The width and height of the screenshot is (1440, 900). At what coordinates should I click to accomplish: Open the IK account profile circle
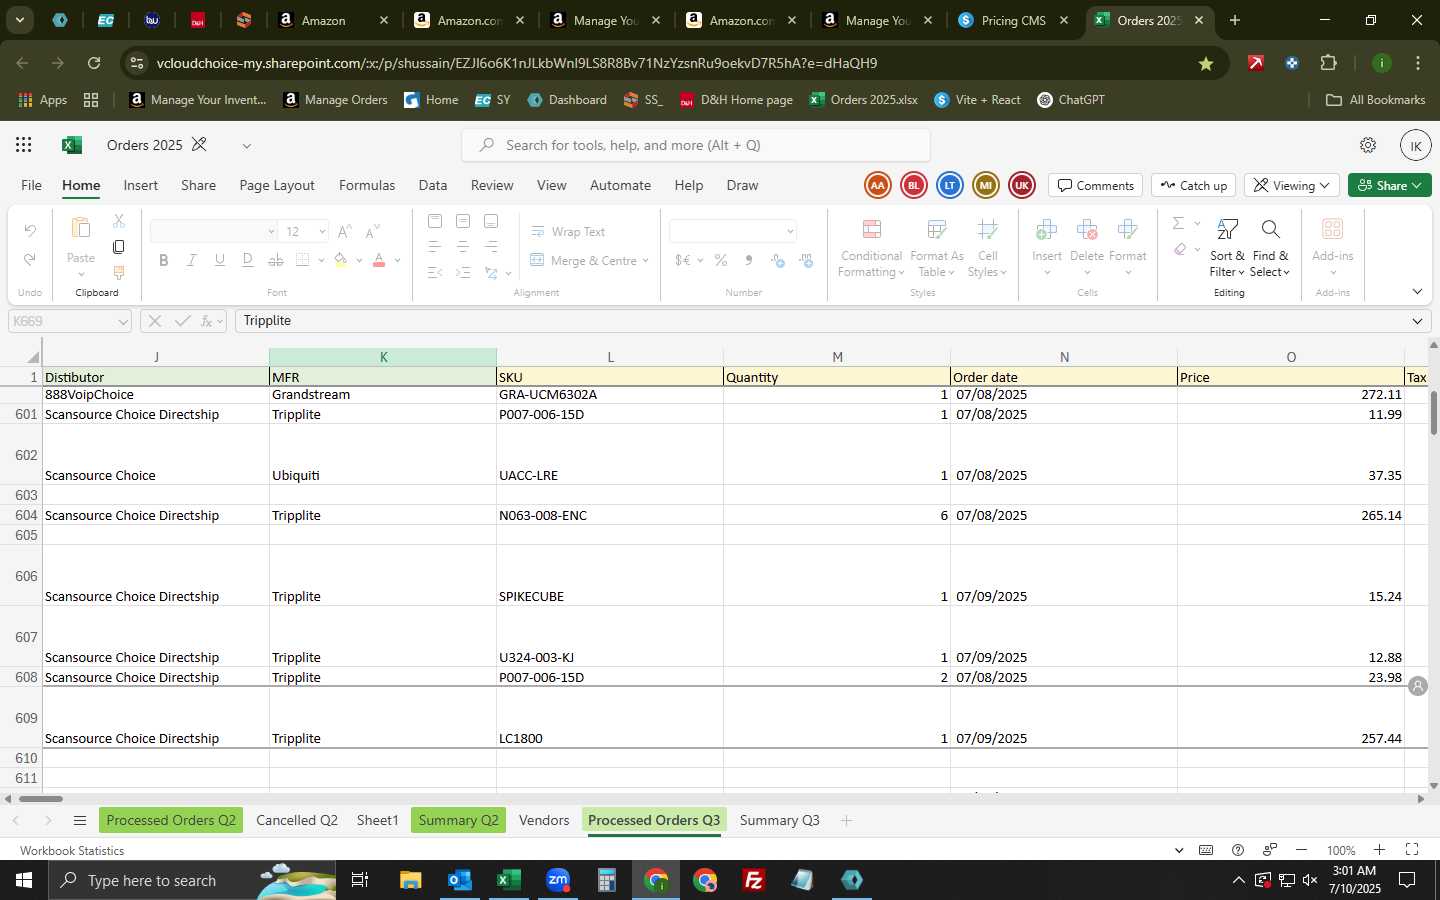1415,145
